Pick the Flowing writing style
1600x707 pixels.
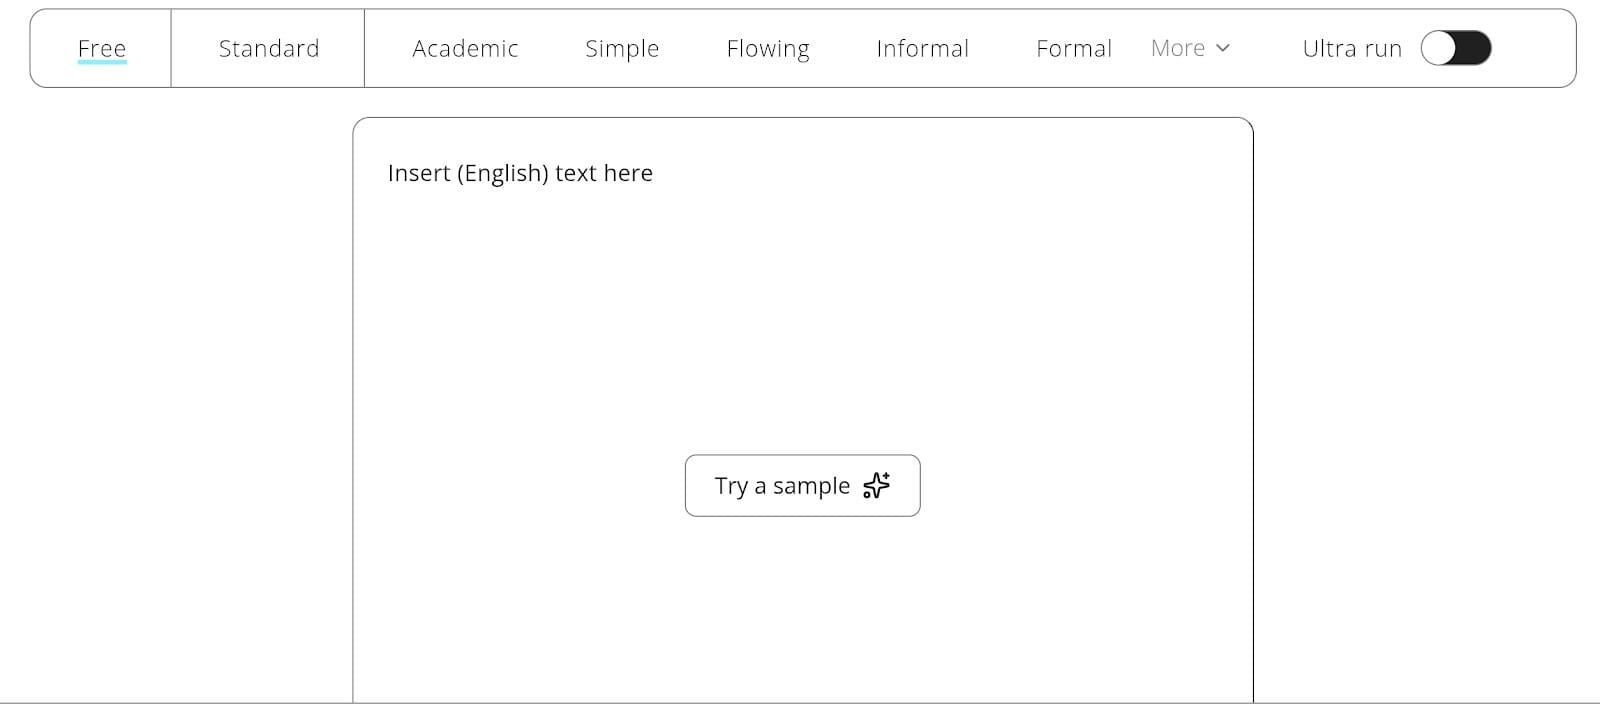768,48
